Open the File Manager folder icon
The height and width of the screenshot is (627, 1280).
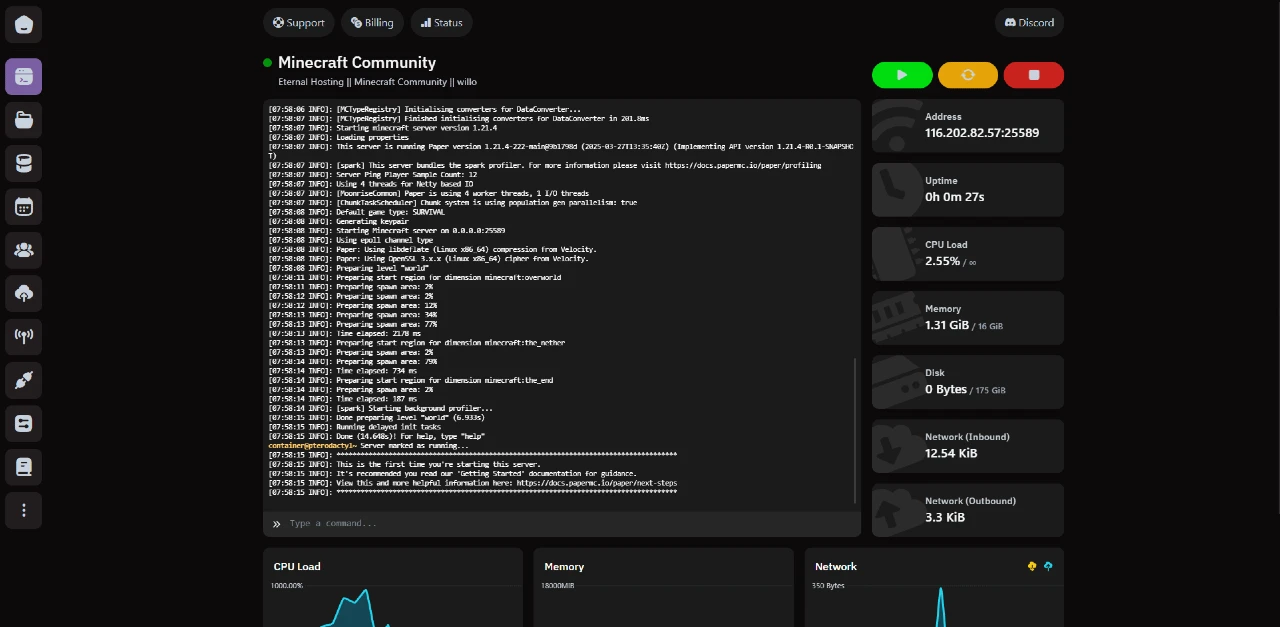point(24,120)
